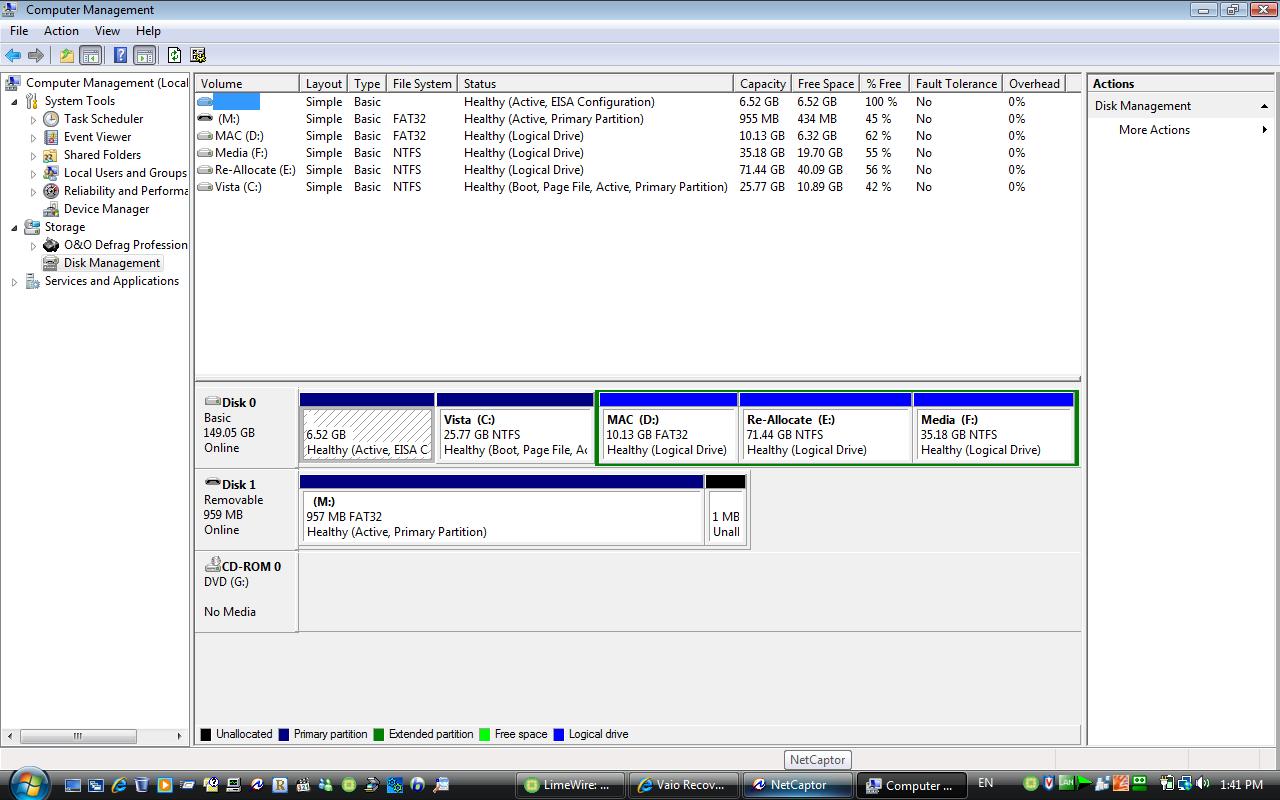
Task: Select Re-Allocate (E:) logical drive block
Action: [x=825, y=427]
